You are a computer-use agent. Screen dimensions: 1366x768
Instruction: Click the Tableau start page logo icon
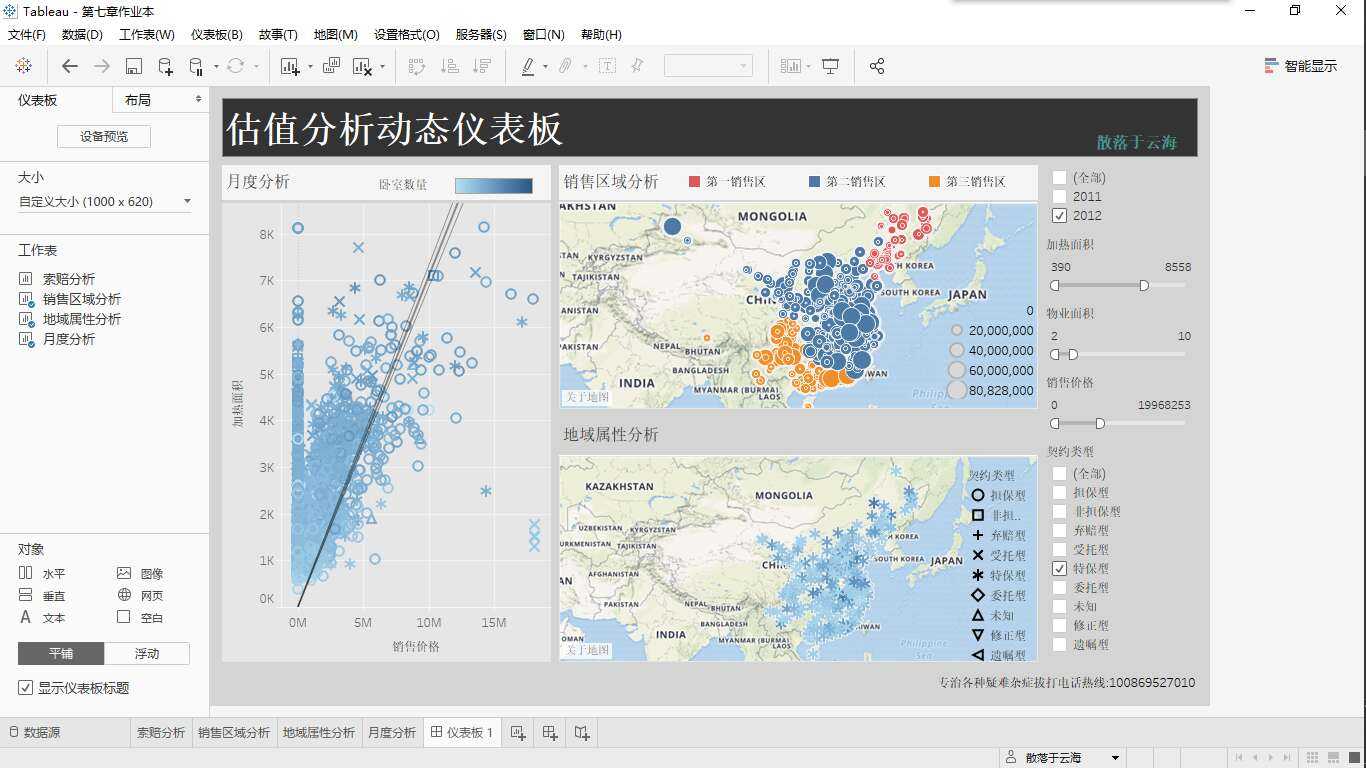tap(23, 66)
